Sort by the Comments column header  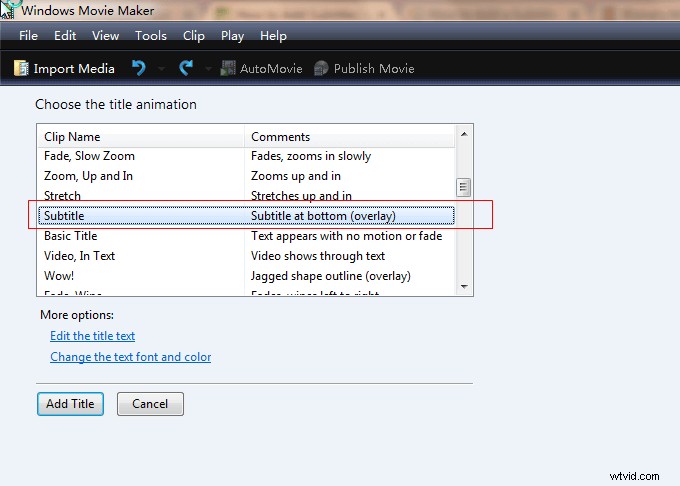point(350,137)
